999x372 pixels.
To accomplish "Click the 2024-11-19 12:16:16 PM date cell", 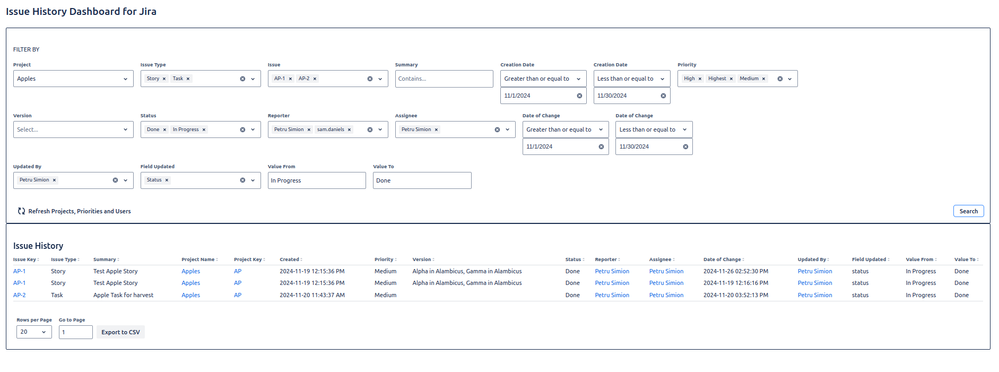I will (x=736, y=283).
